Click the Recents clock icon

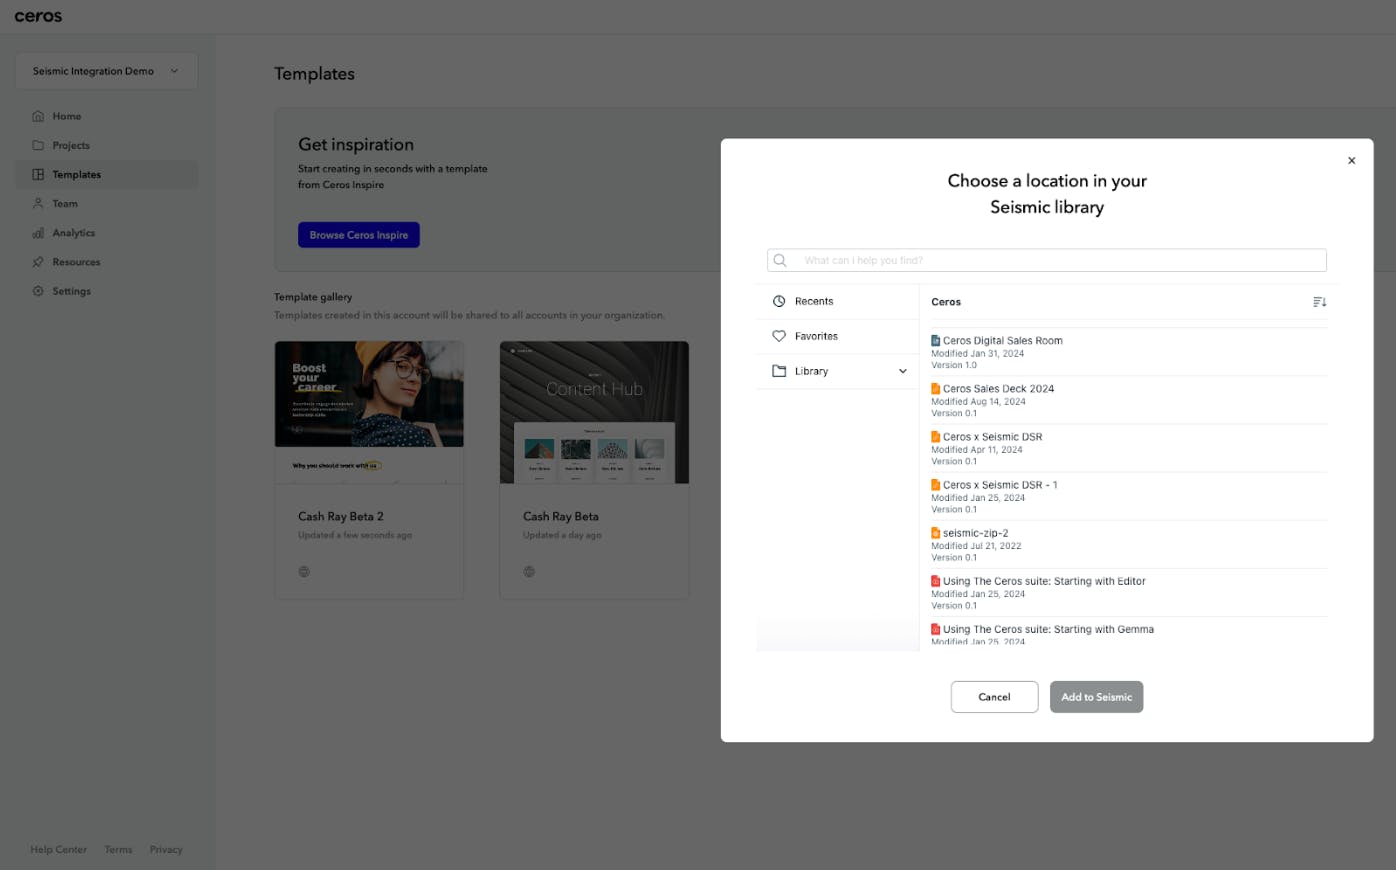coord(779,301)
